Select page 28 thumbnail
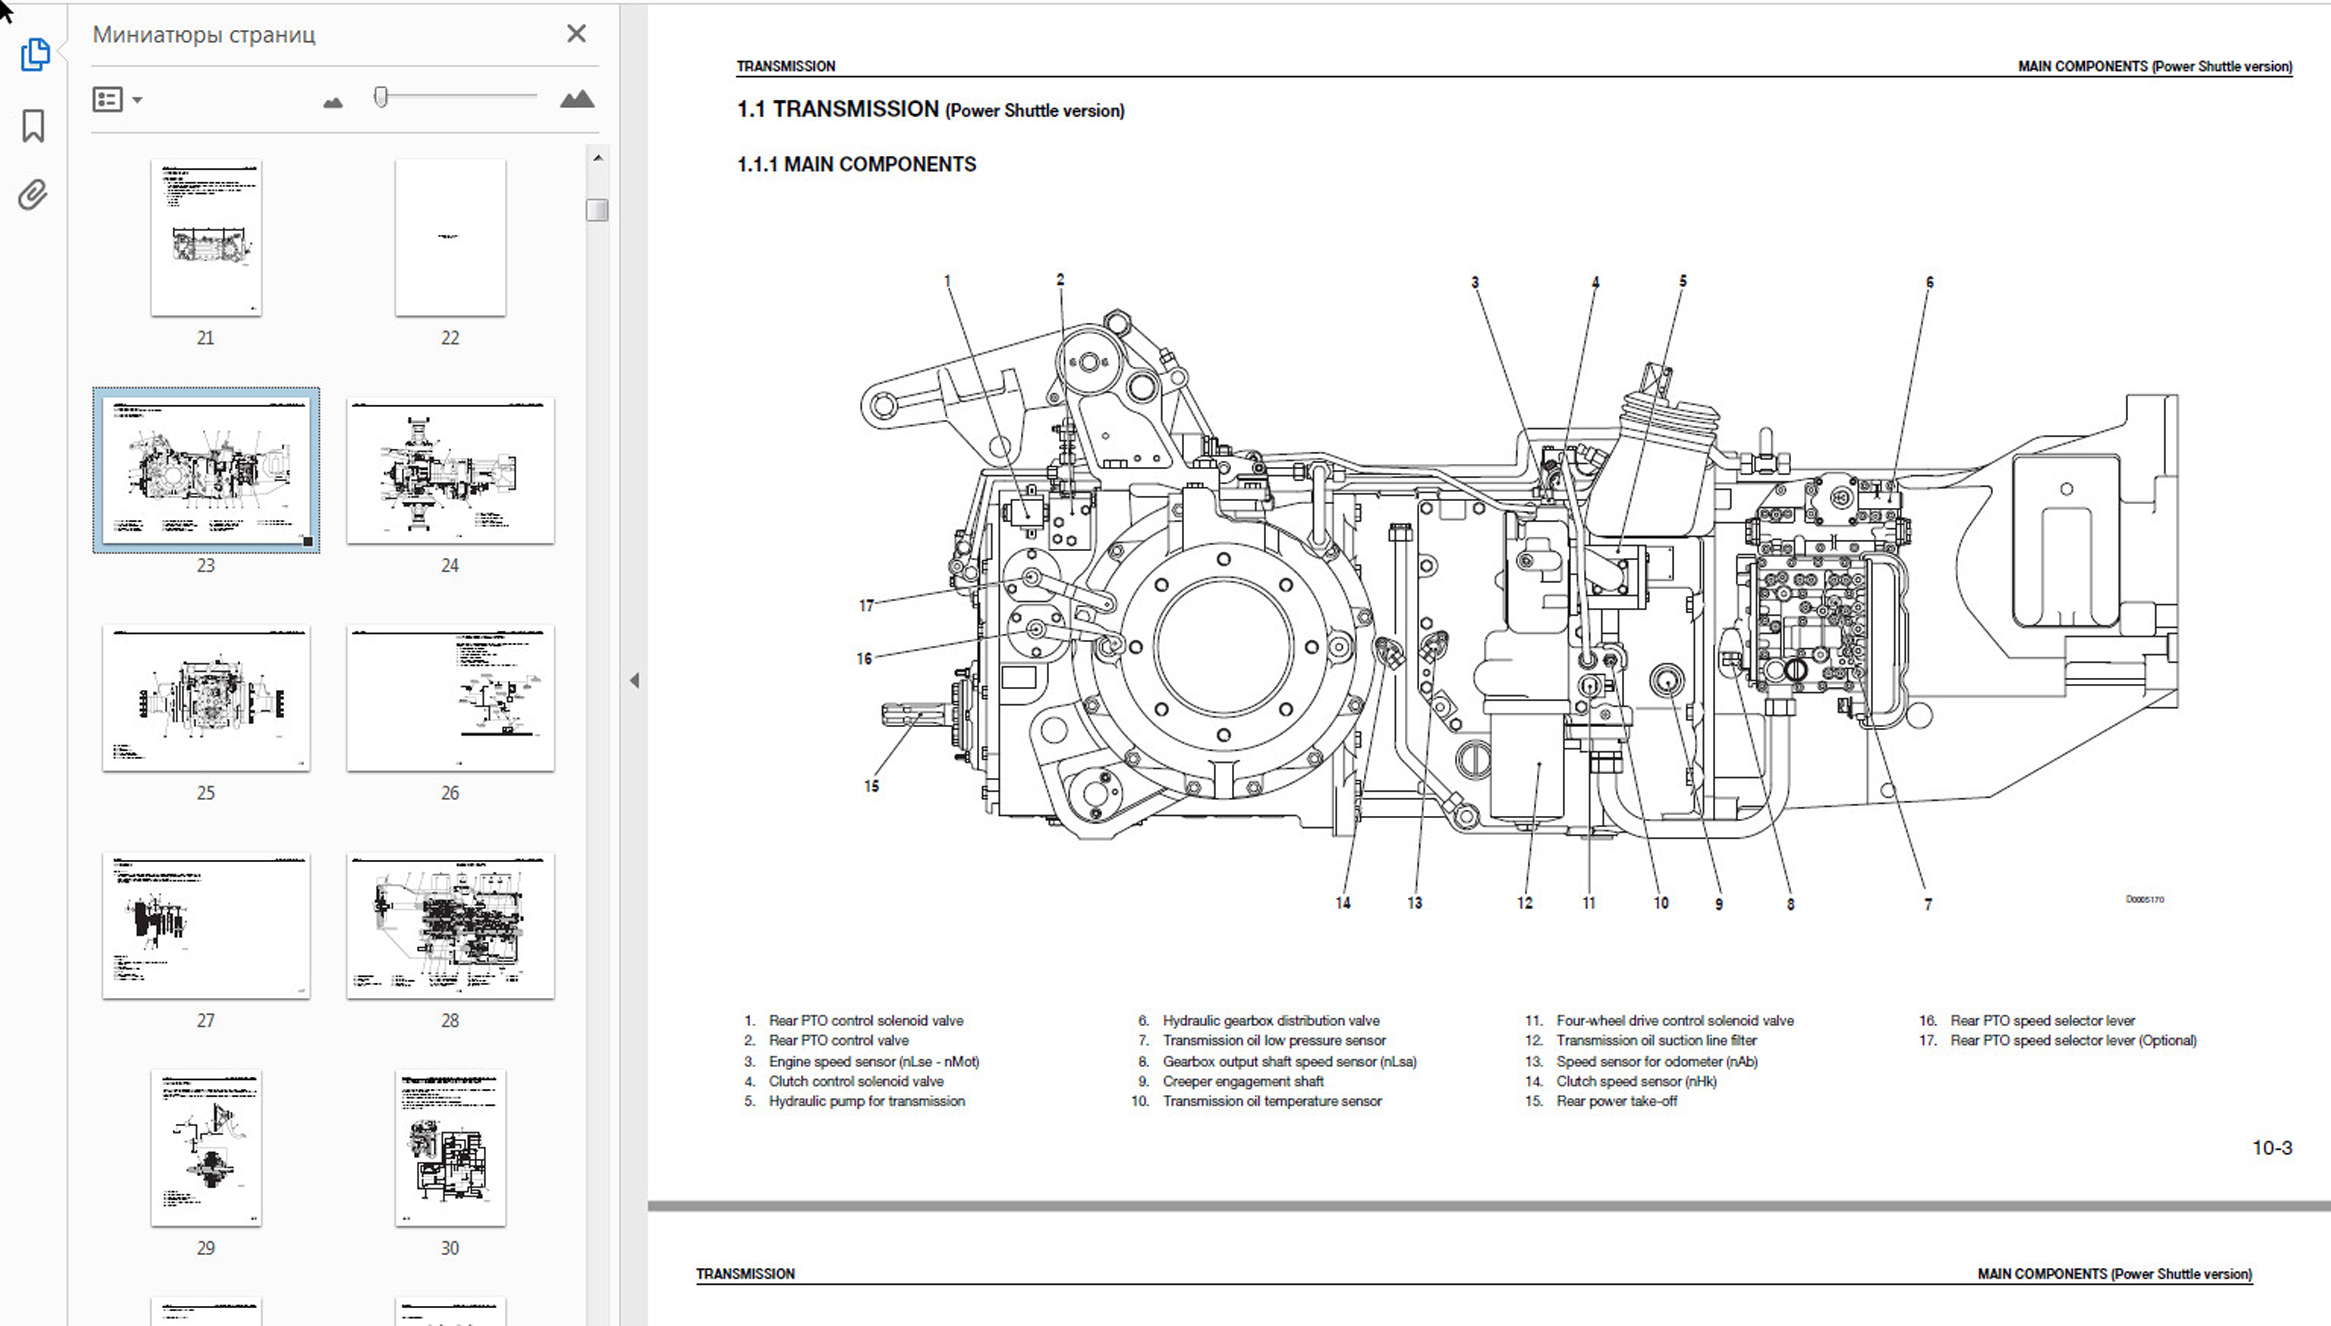The width and height of the screenshot is (2331, 1326). [450, 926]
